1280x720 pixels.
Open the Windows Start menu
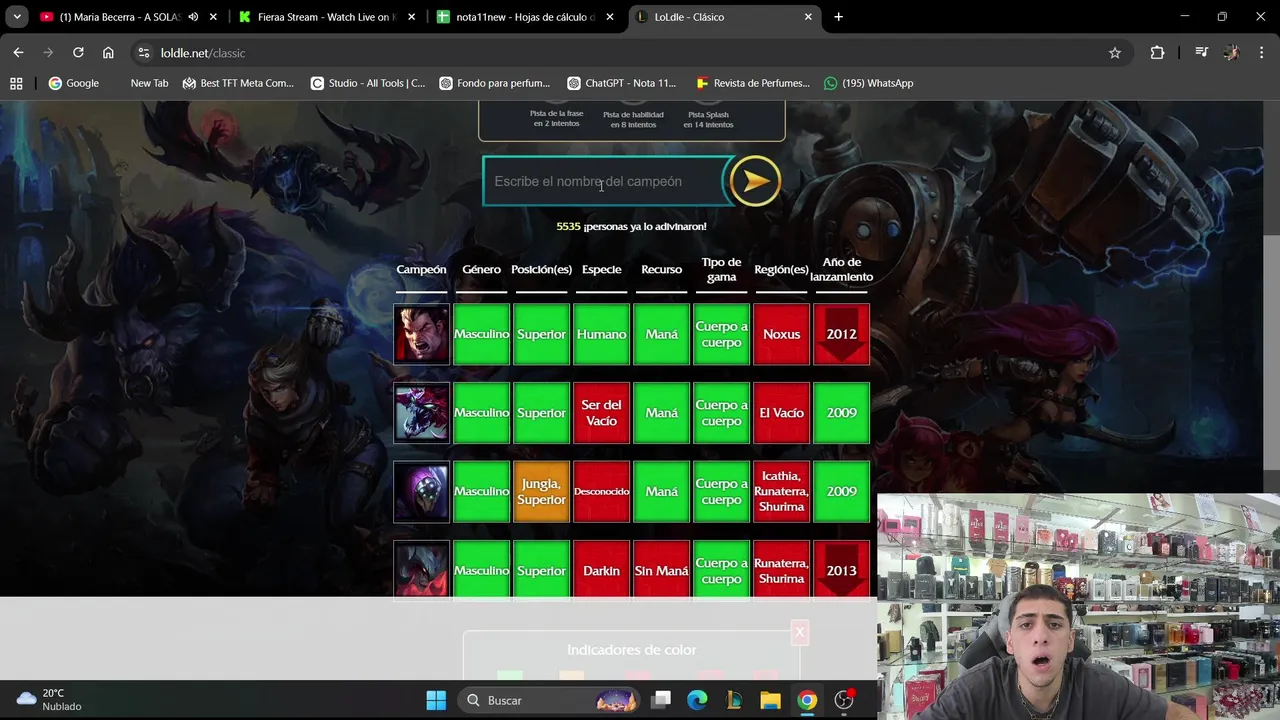pyautogui.click(x=436, y=700)
